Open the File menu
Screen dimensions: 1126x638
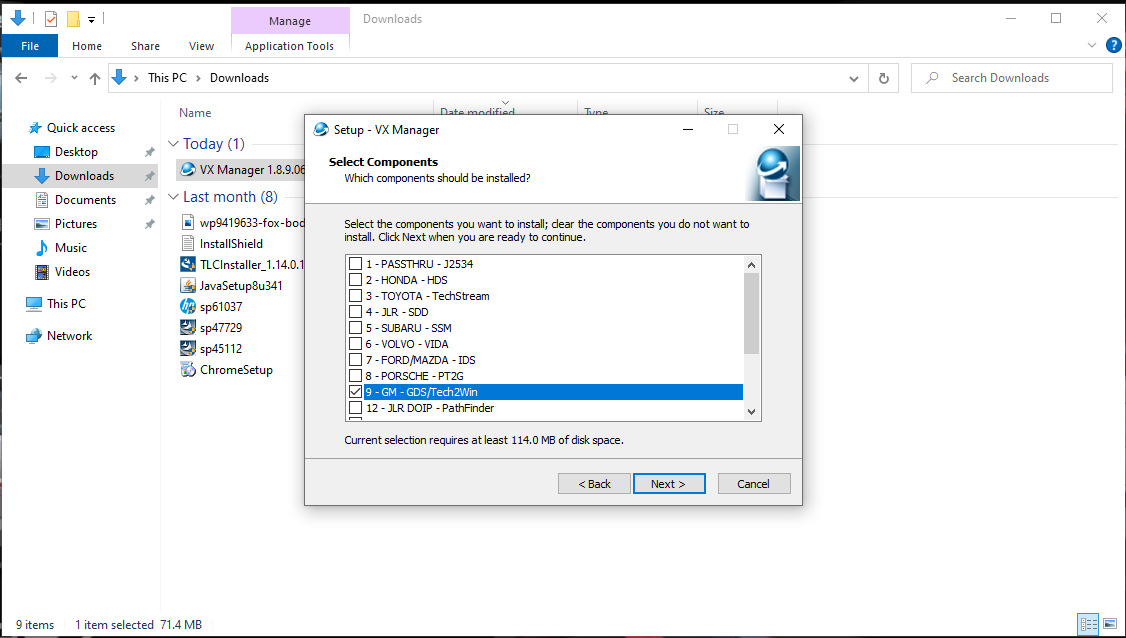point(30,46)
